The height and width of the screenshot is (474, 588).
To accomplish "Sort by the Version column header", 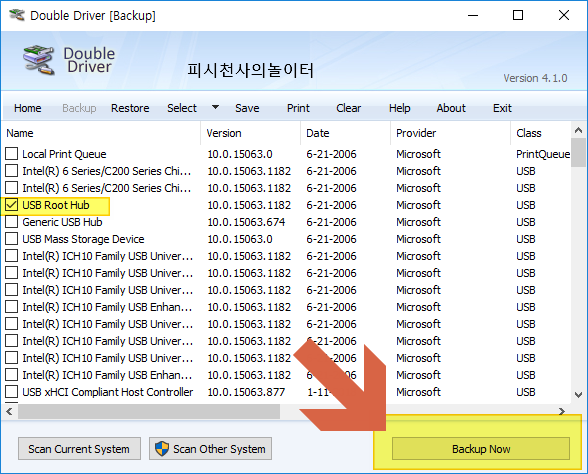I will pos(250,133).
